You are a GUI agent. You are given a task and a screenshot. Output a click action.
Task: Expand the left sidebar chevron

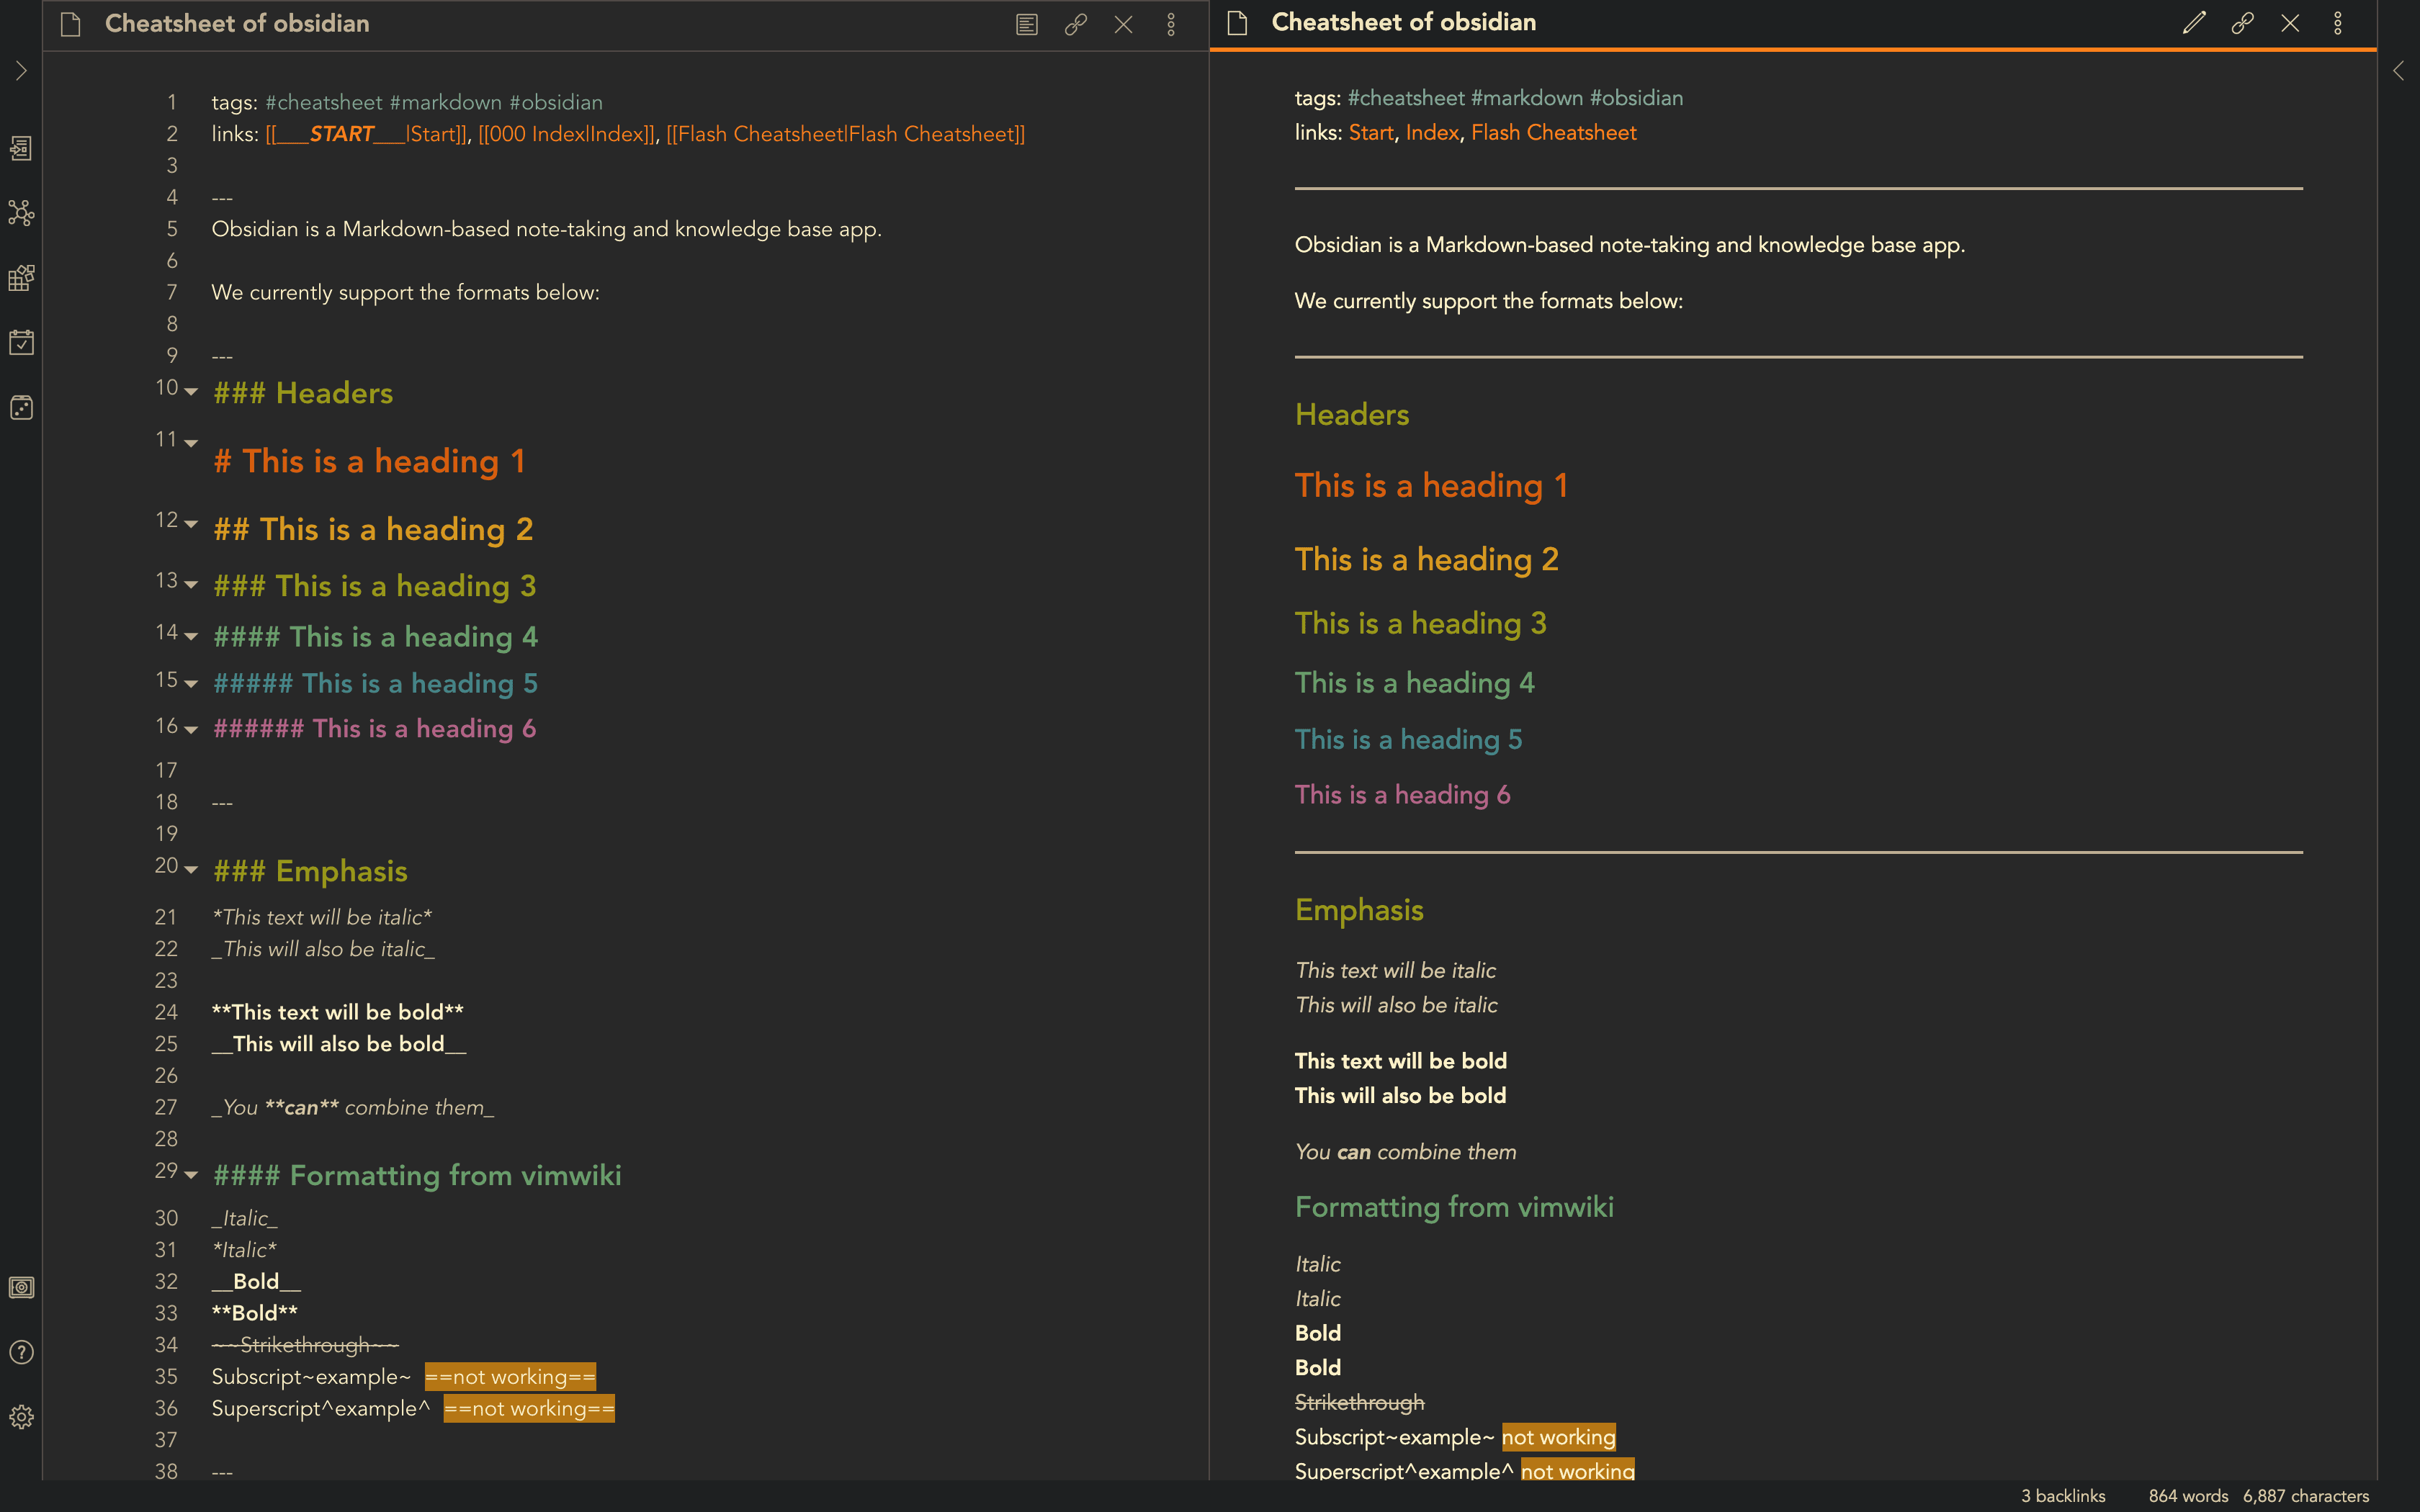[21, 71]
